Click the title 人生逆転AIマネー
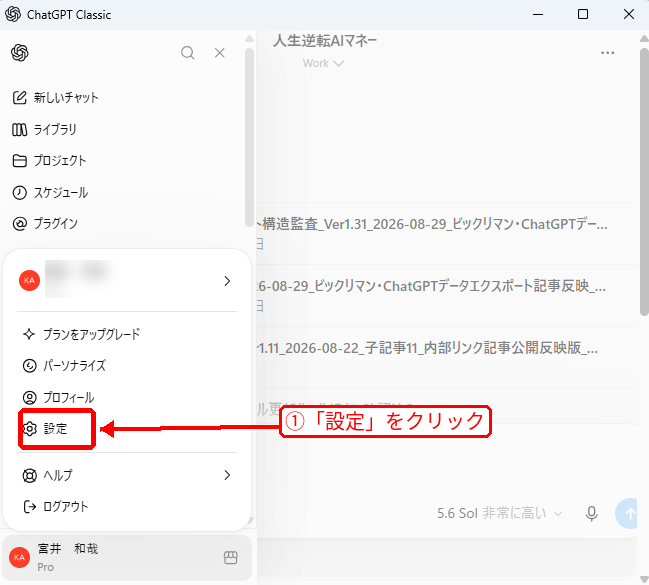 (x=325, y=41)
